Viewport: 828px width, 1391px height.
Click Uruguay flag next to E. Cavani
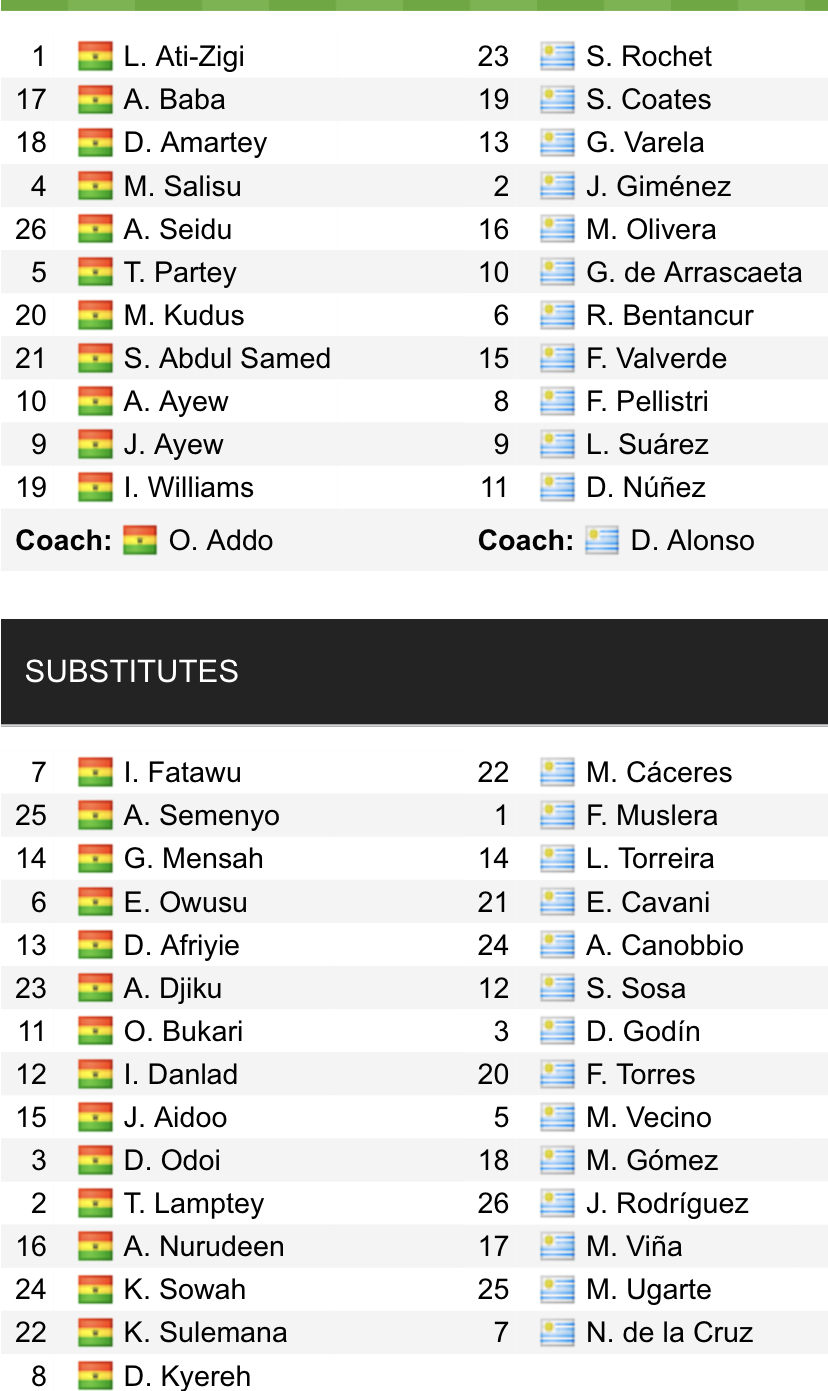point(557,902)
